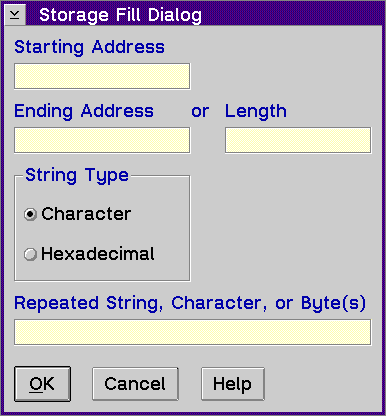The height and width of the screenshot is (416, 386).
Task: Select the Character radio button circle
Action: tap(30, 214)
